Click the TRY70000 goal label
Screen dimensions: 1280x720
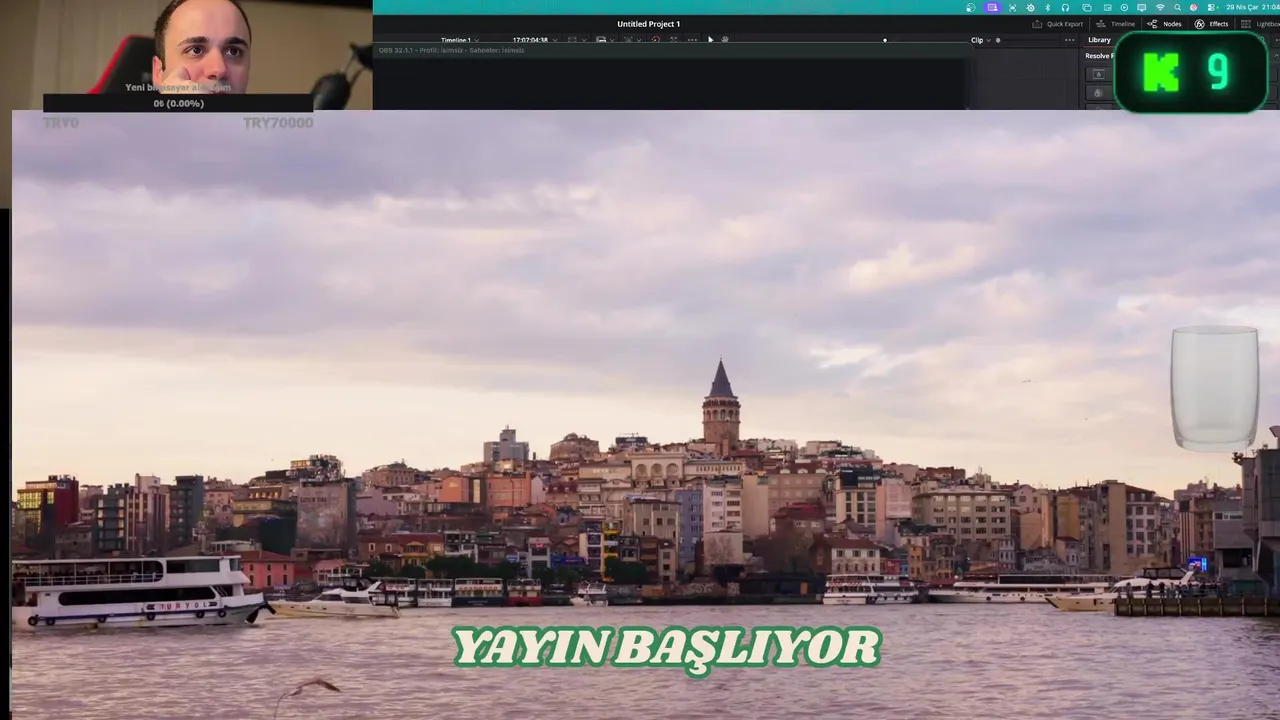click(x=278, y=122)
